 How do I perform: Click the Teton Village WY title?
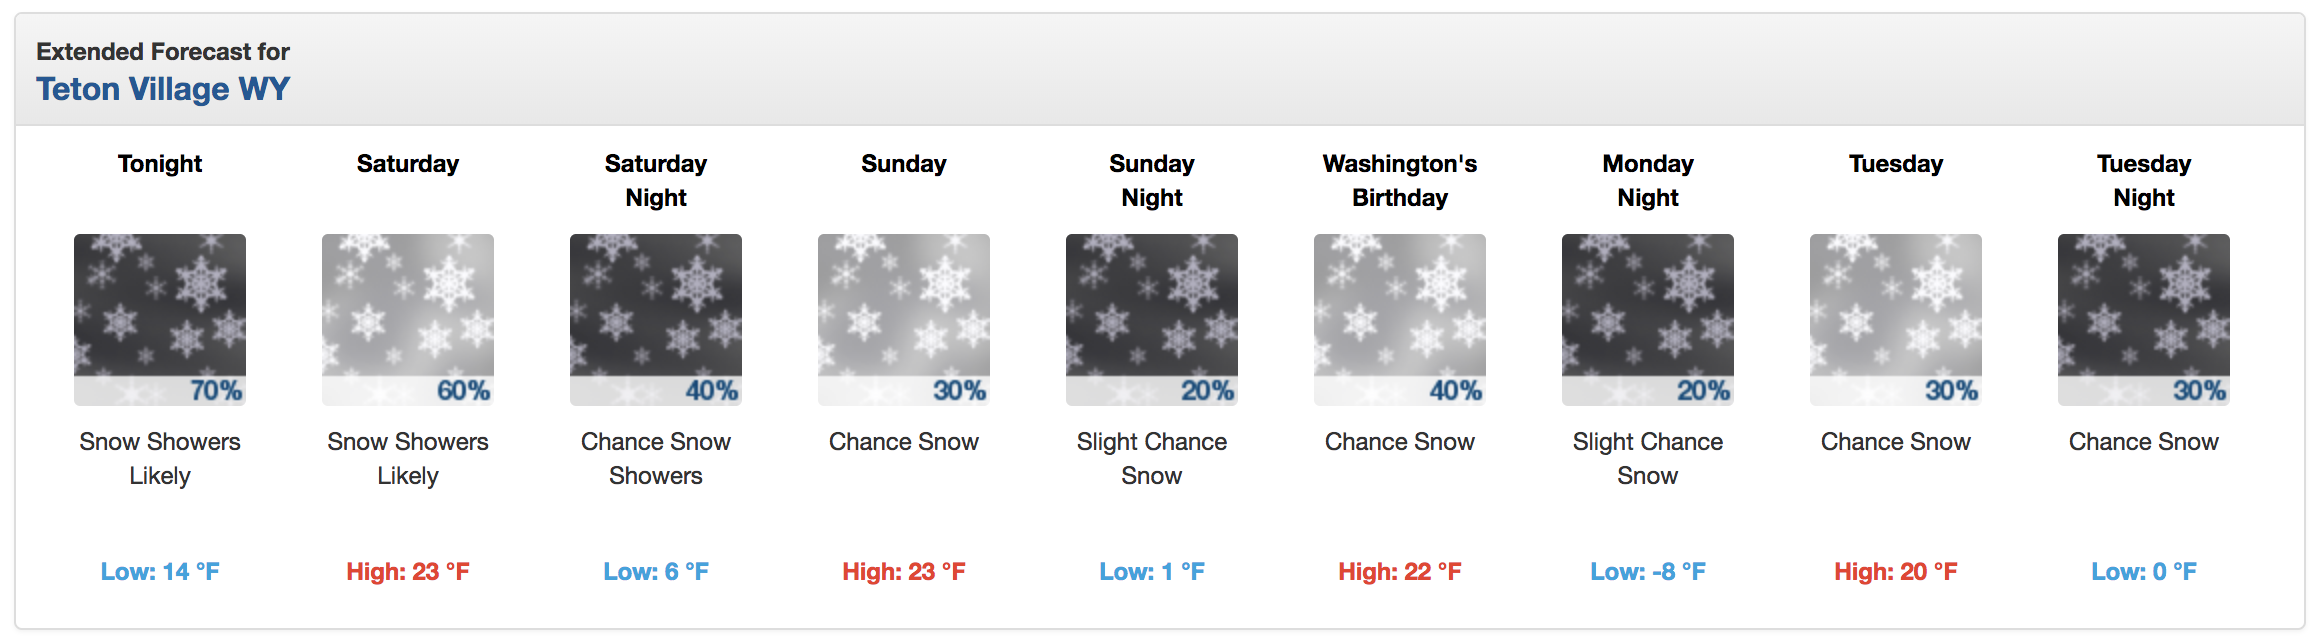[163, 89]
